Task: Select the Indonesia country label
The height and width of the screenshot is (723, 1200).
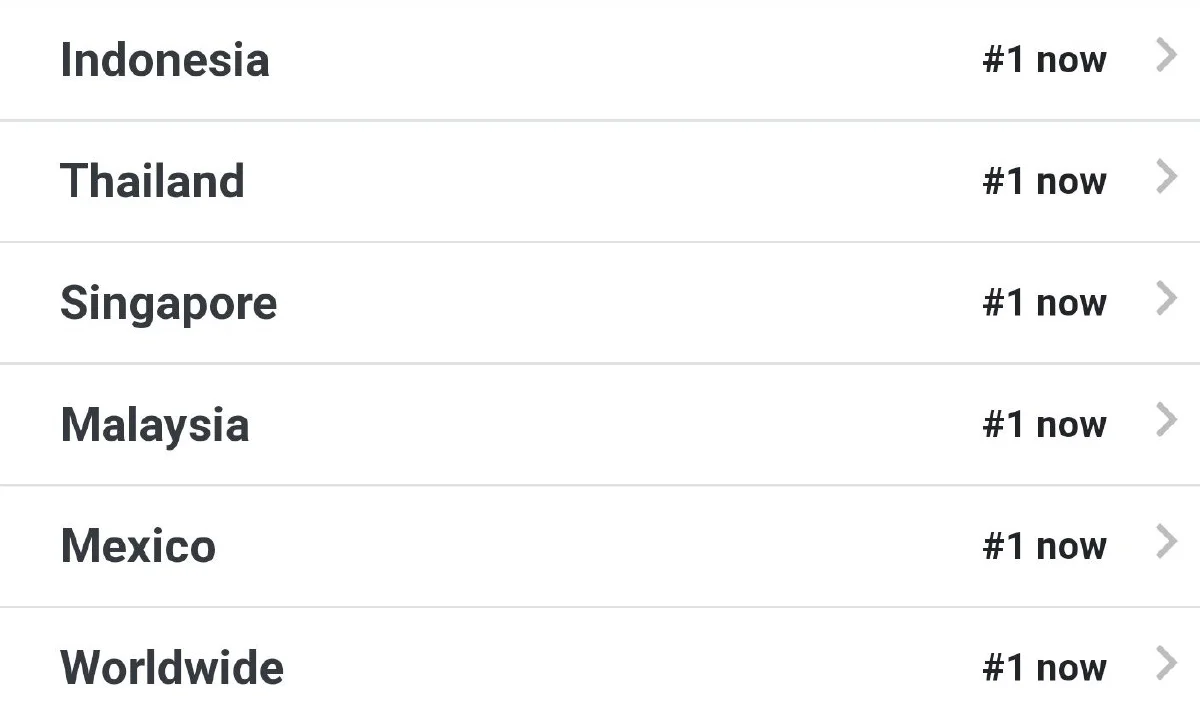Action: tap(165, 60)
